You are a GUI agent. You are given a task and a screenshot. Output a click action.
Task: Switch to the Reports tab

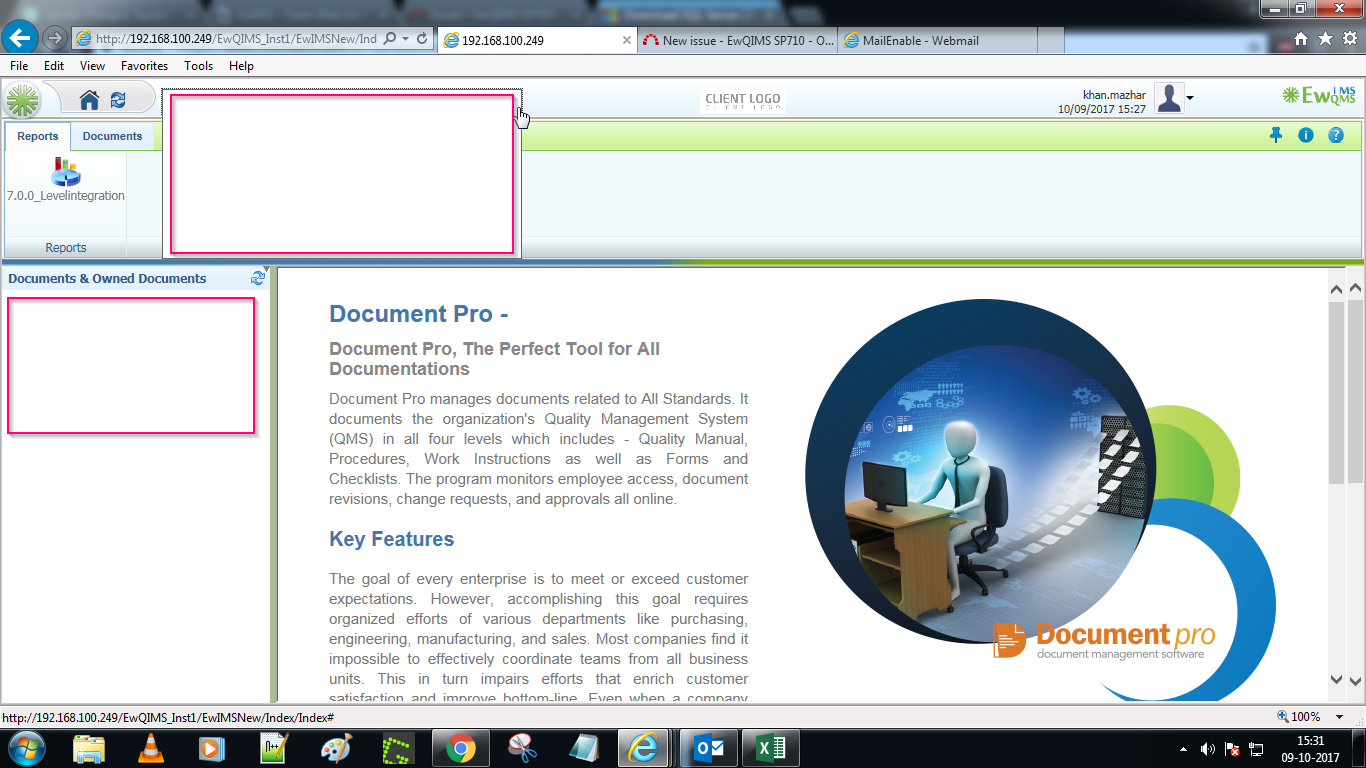[38, 136]
